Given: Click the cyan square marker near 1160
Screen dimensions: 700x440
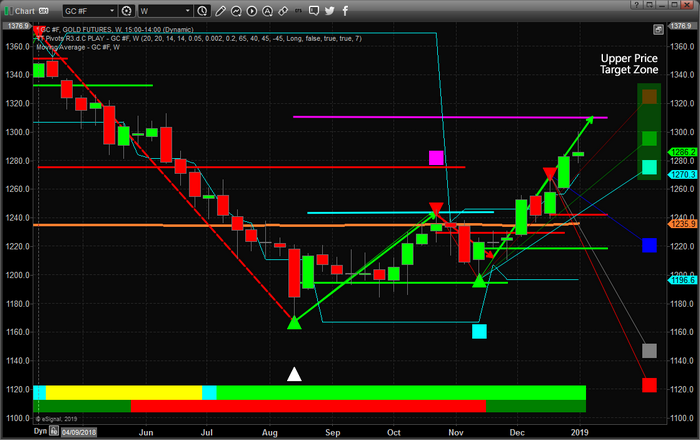Looking at the screenshot, I should 479,332.
